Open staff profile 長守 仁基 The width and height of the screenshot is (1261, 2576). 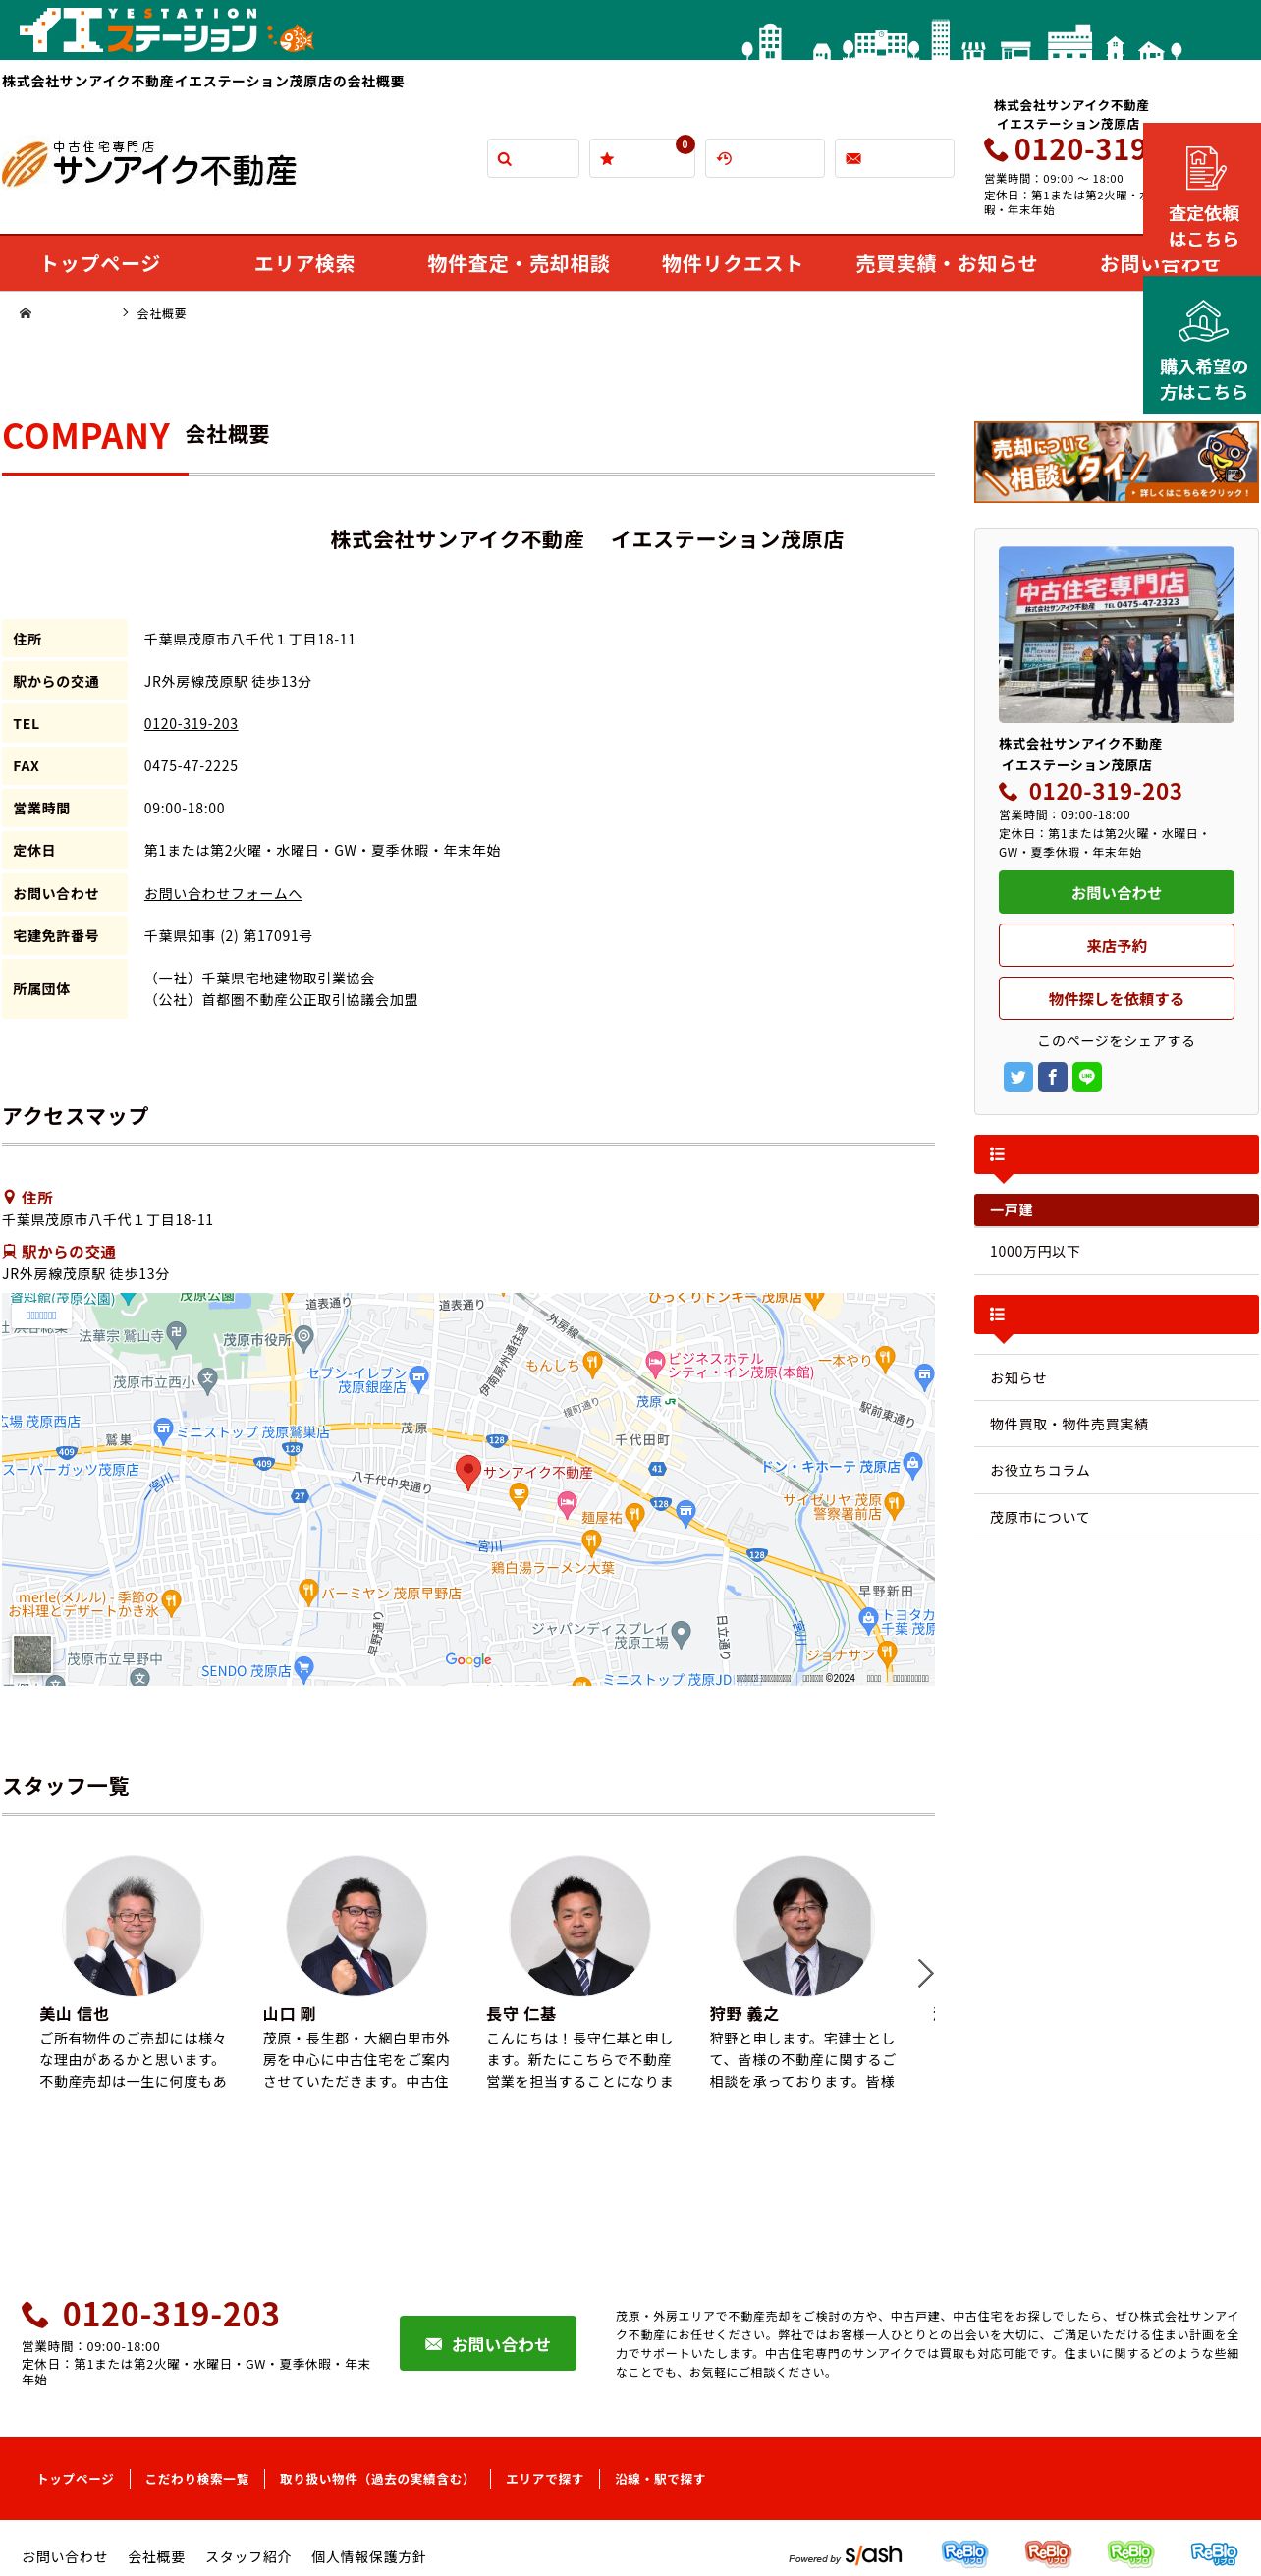(580, 1926)
